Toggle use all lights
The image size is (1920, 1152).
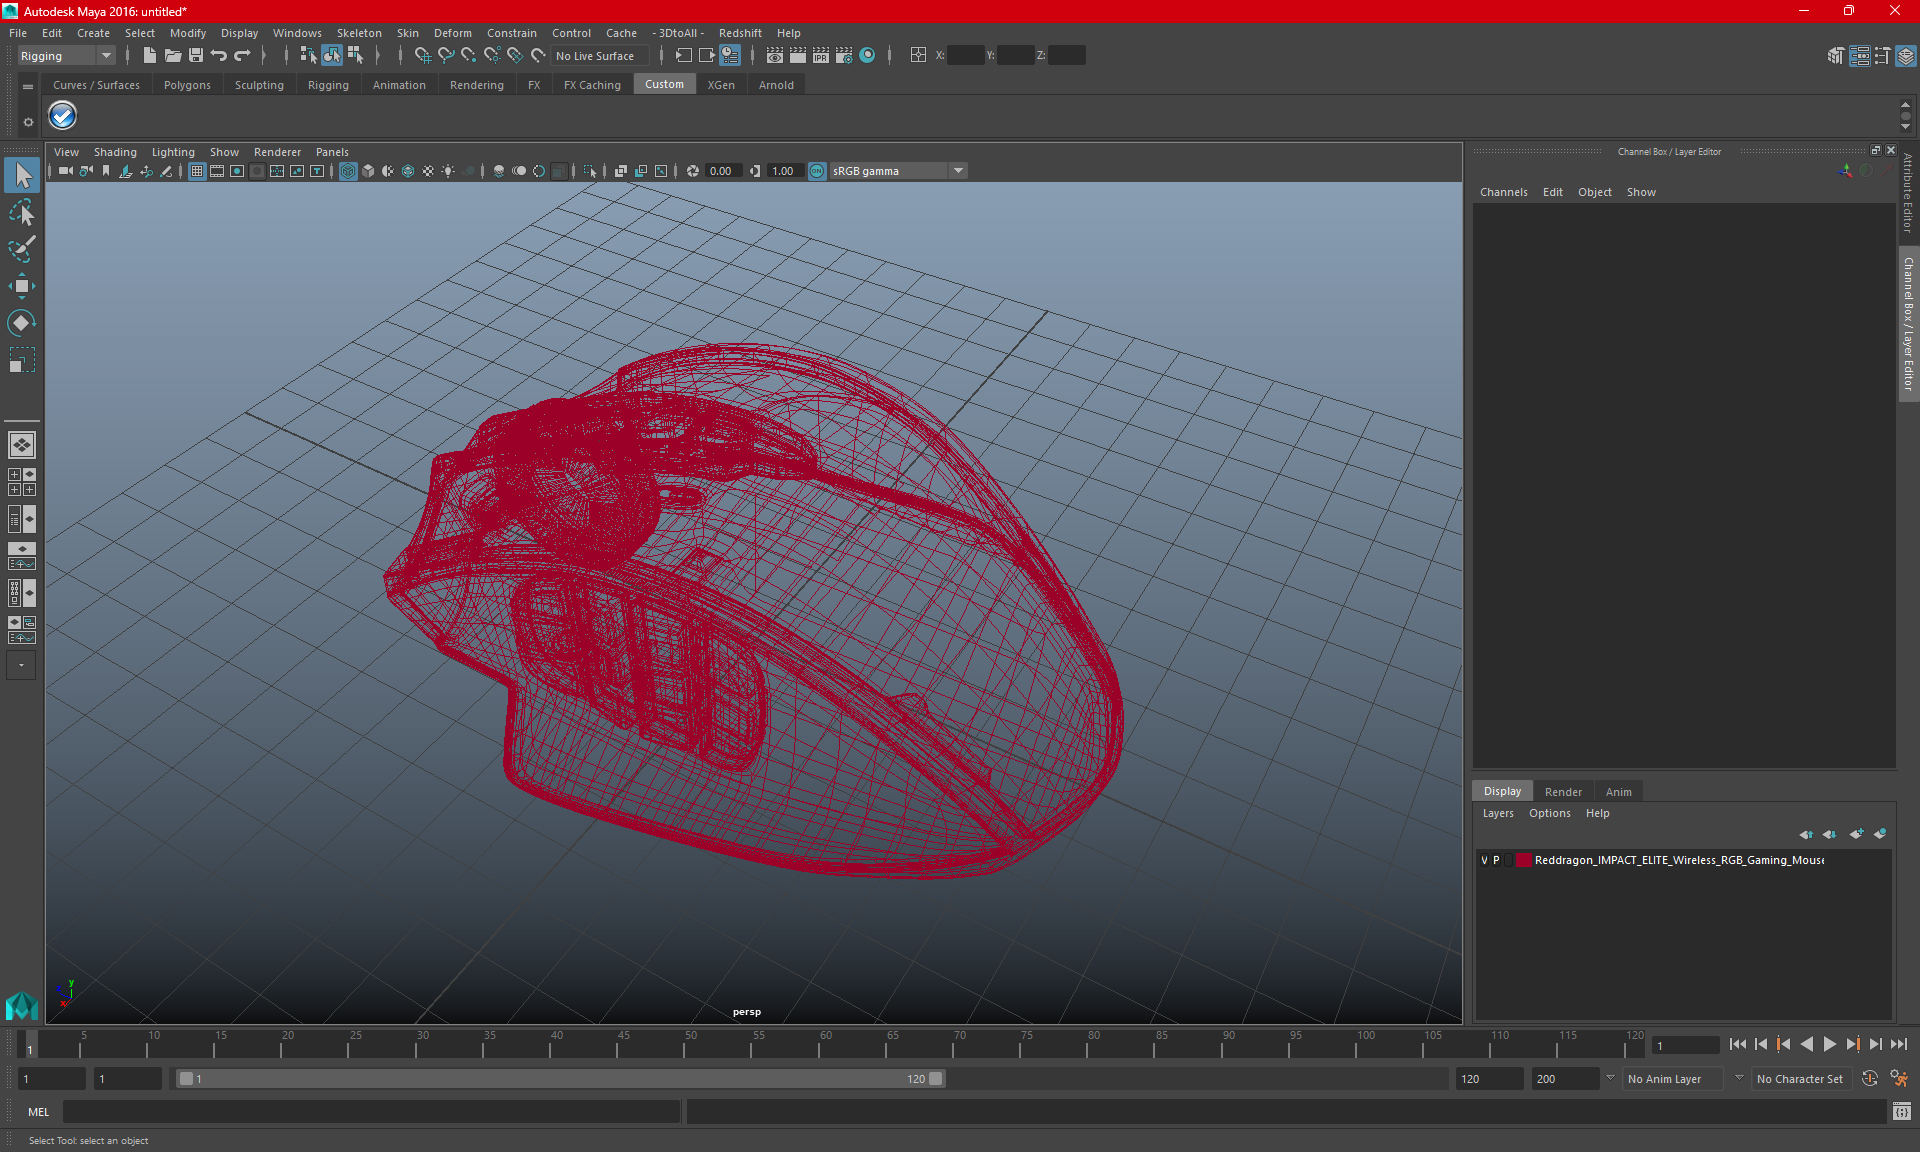point(448,171)
